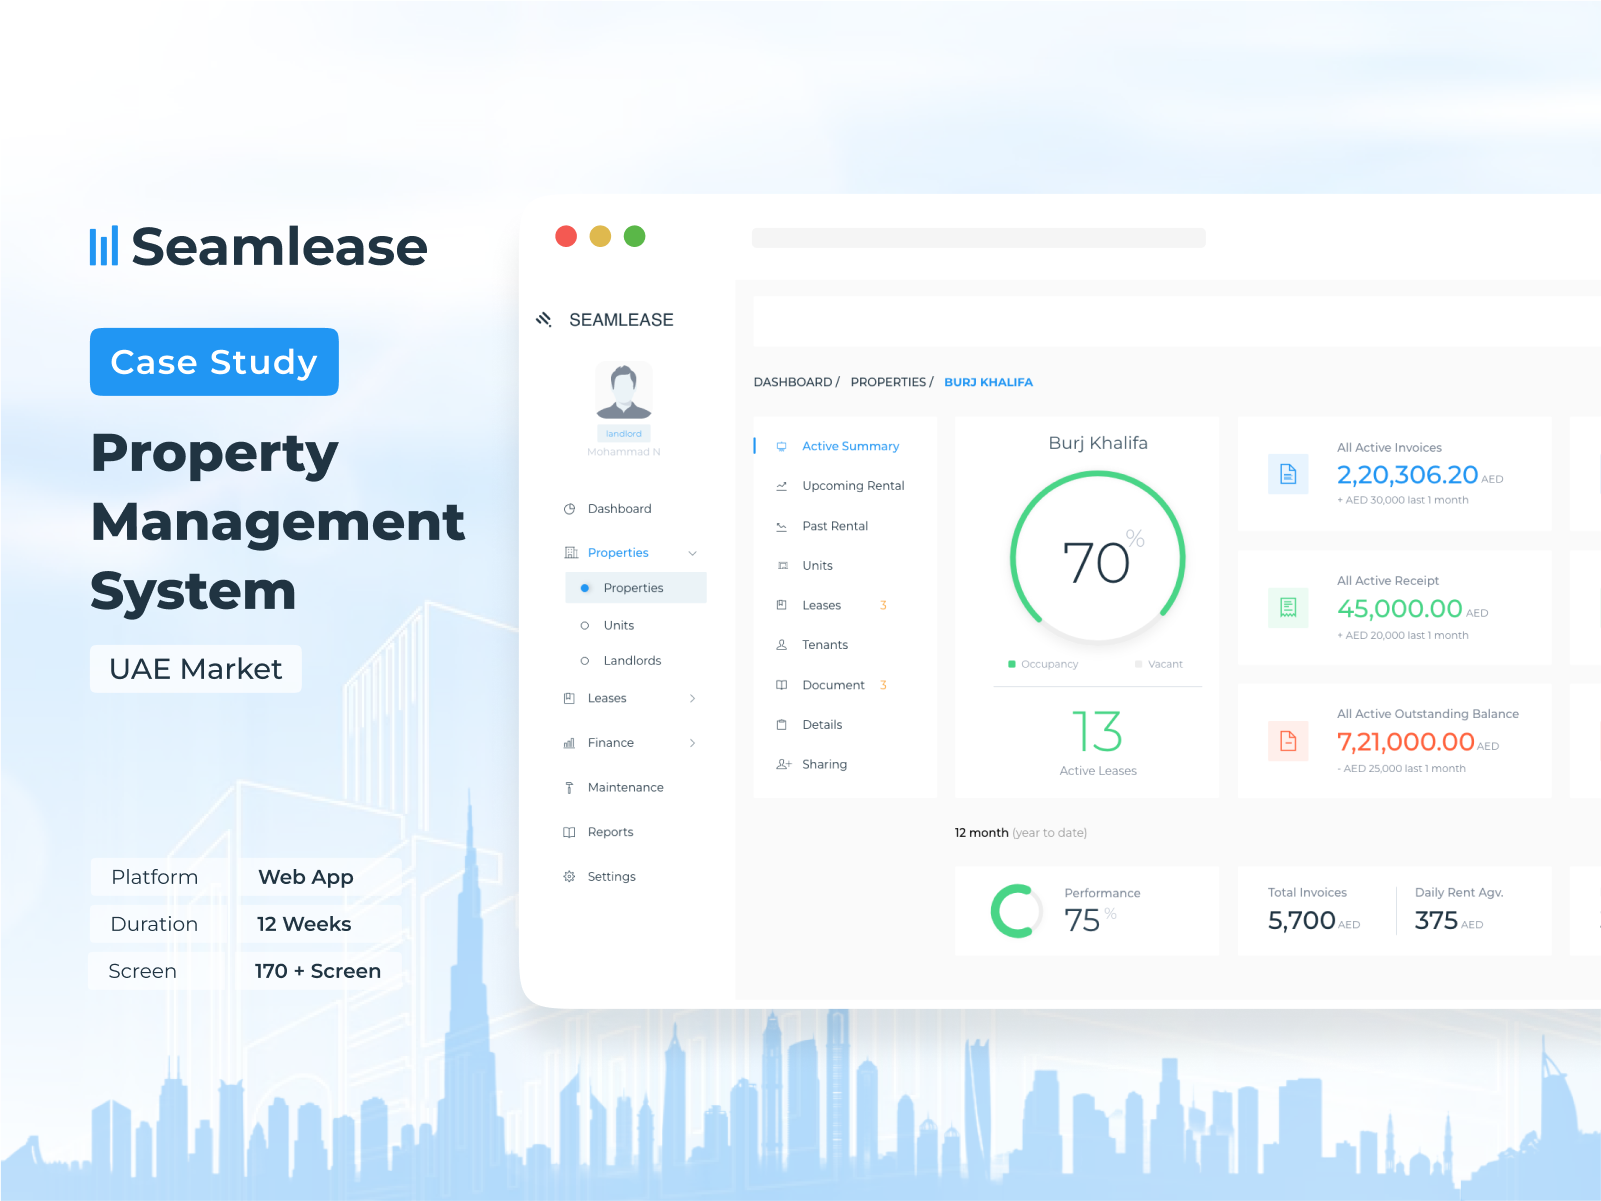Click the Dashboard icon in the sidebar
This screenshot has height=1201, width=1601.
[568, 508]
